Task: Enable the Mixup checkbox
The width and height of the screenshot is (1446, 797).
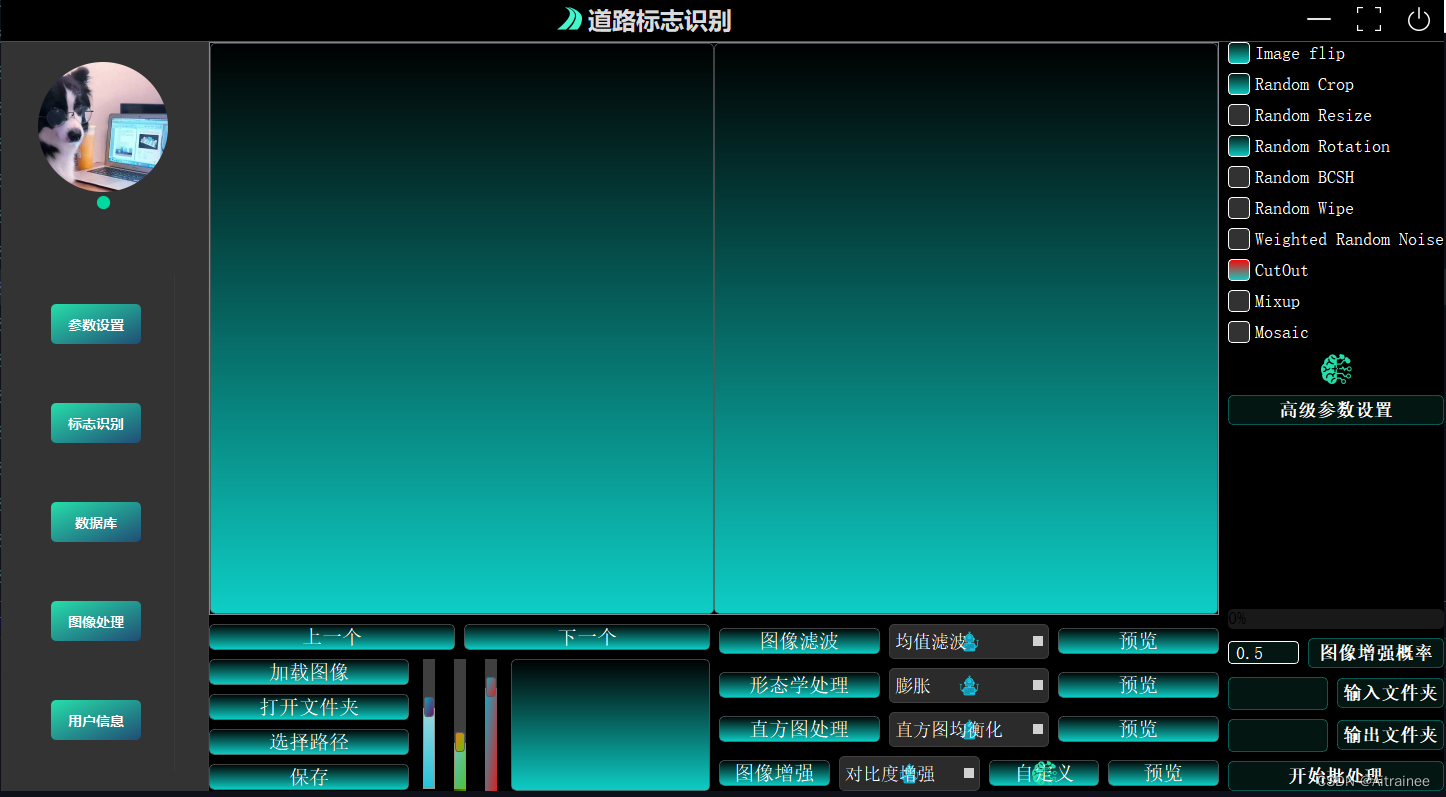Action: [x=1239, y=302]
